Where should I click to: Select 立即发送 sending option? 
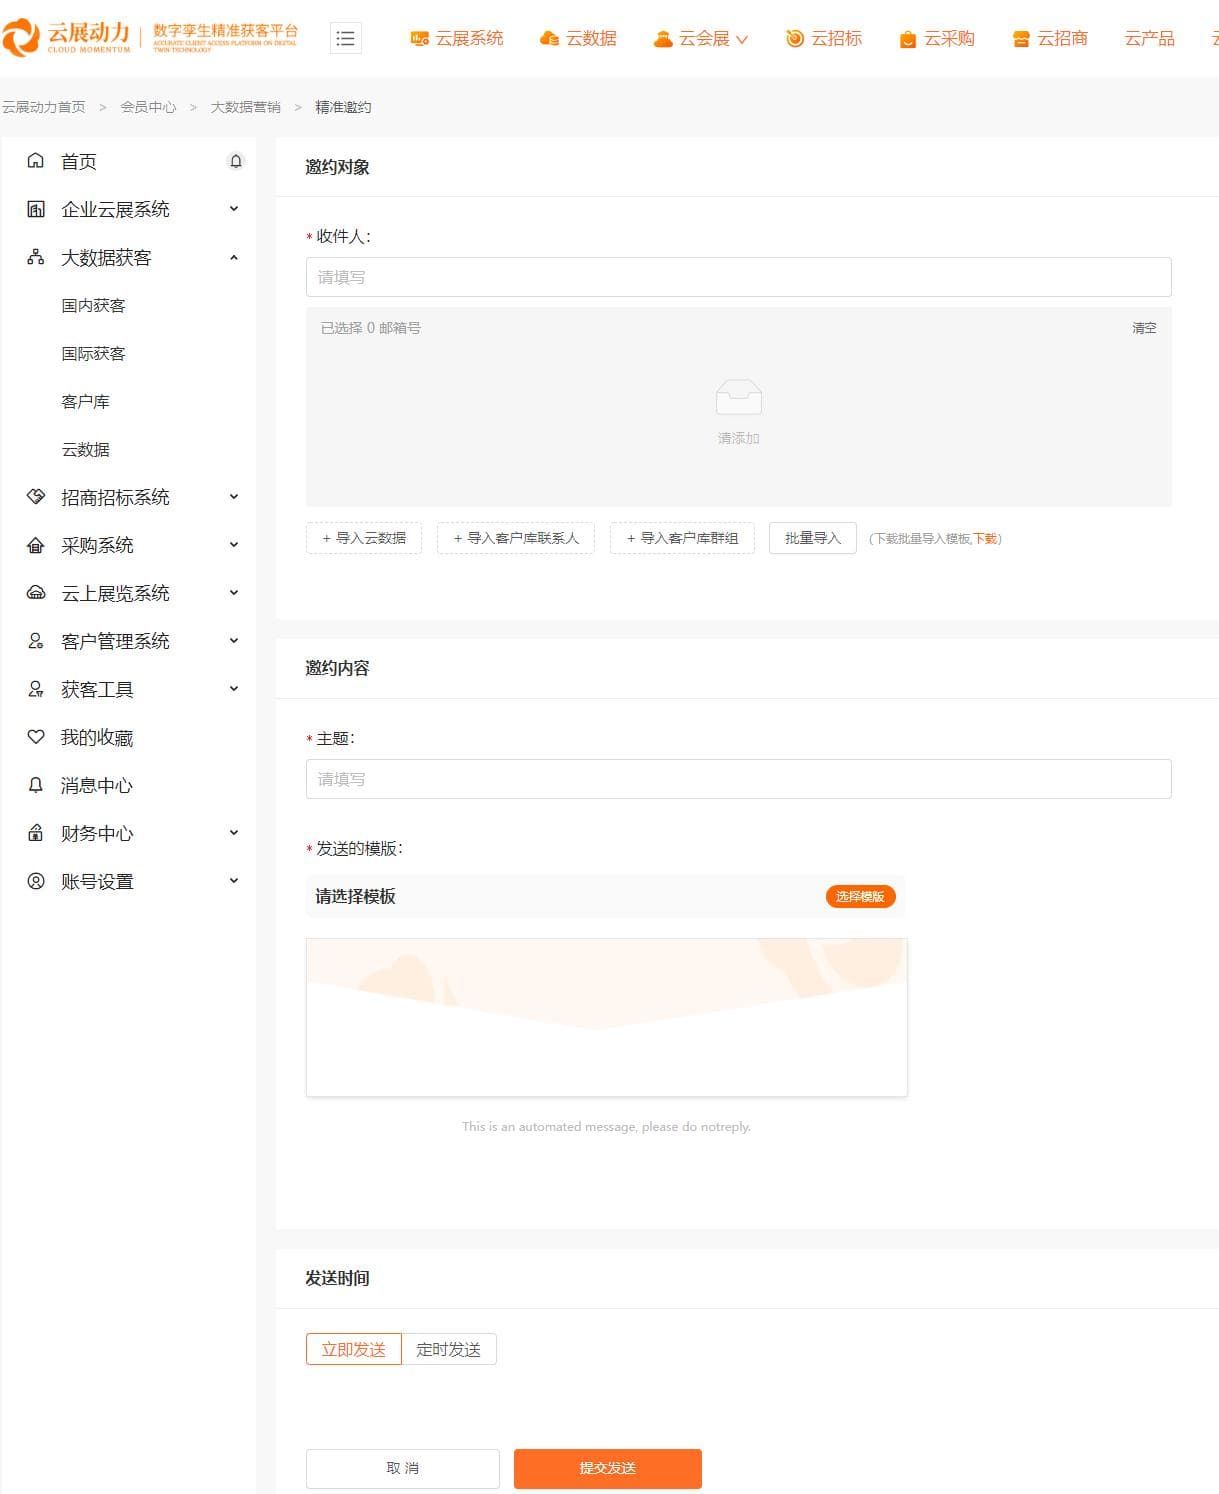pos(352,1348)
